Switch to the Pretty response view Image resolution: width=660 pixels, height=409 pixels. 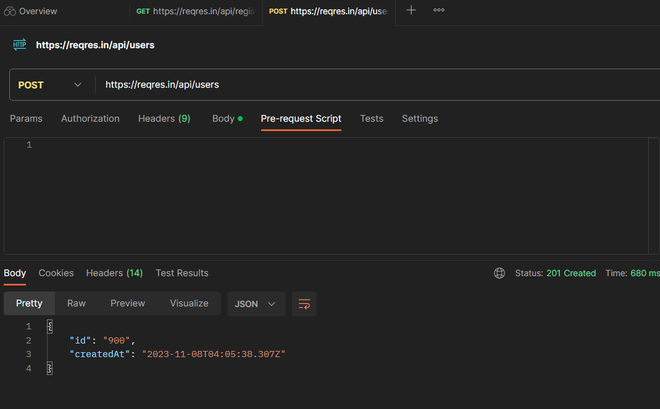pyautogui.click(x=29, y=304)
